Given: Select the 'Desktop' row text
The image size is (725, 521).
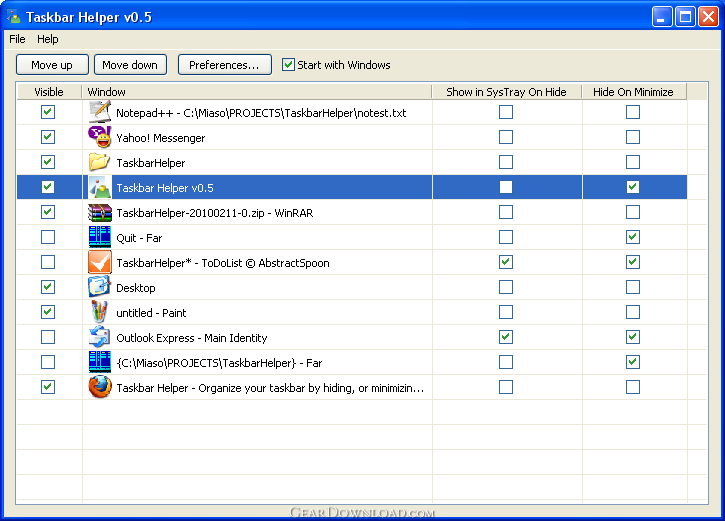Looking at the screenshot, I should [136, 288].
